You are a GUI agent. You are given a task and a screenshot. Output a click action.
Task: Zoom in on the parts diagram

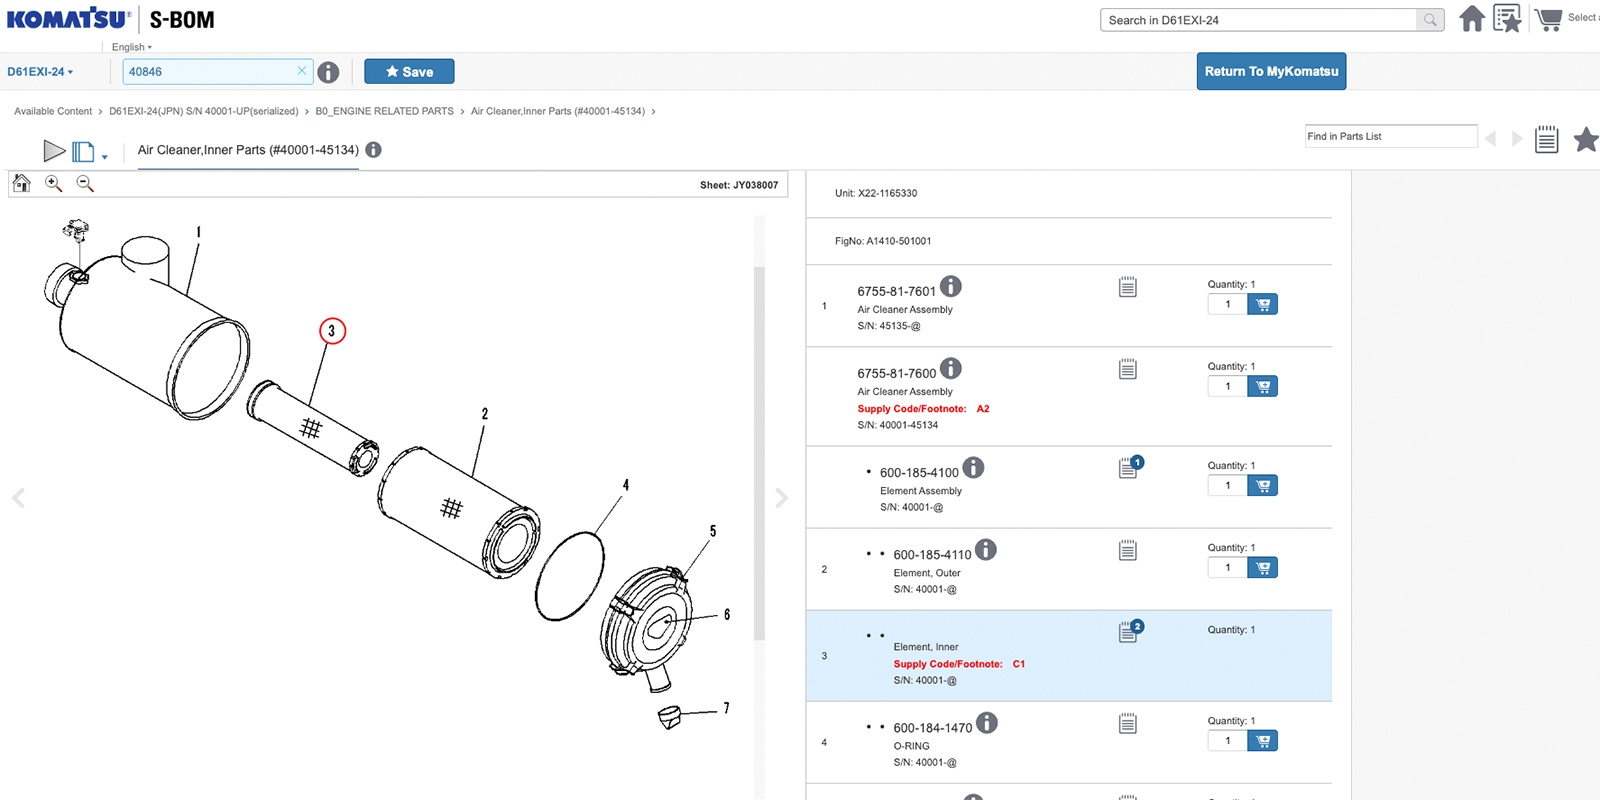(x=54, y=183)
